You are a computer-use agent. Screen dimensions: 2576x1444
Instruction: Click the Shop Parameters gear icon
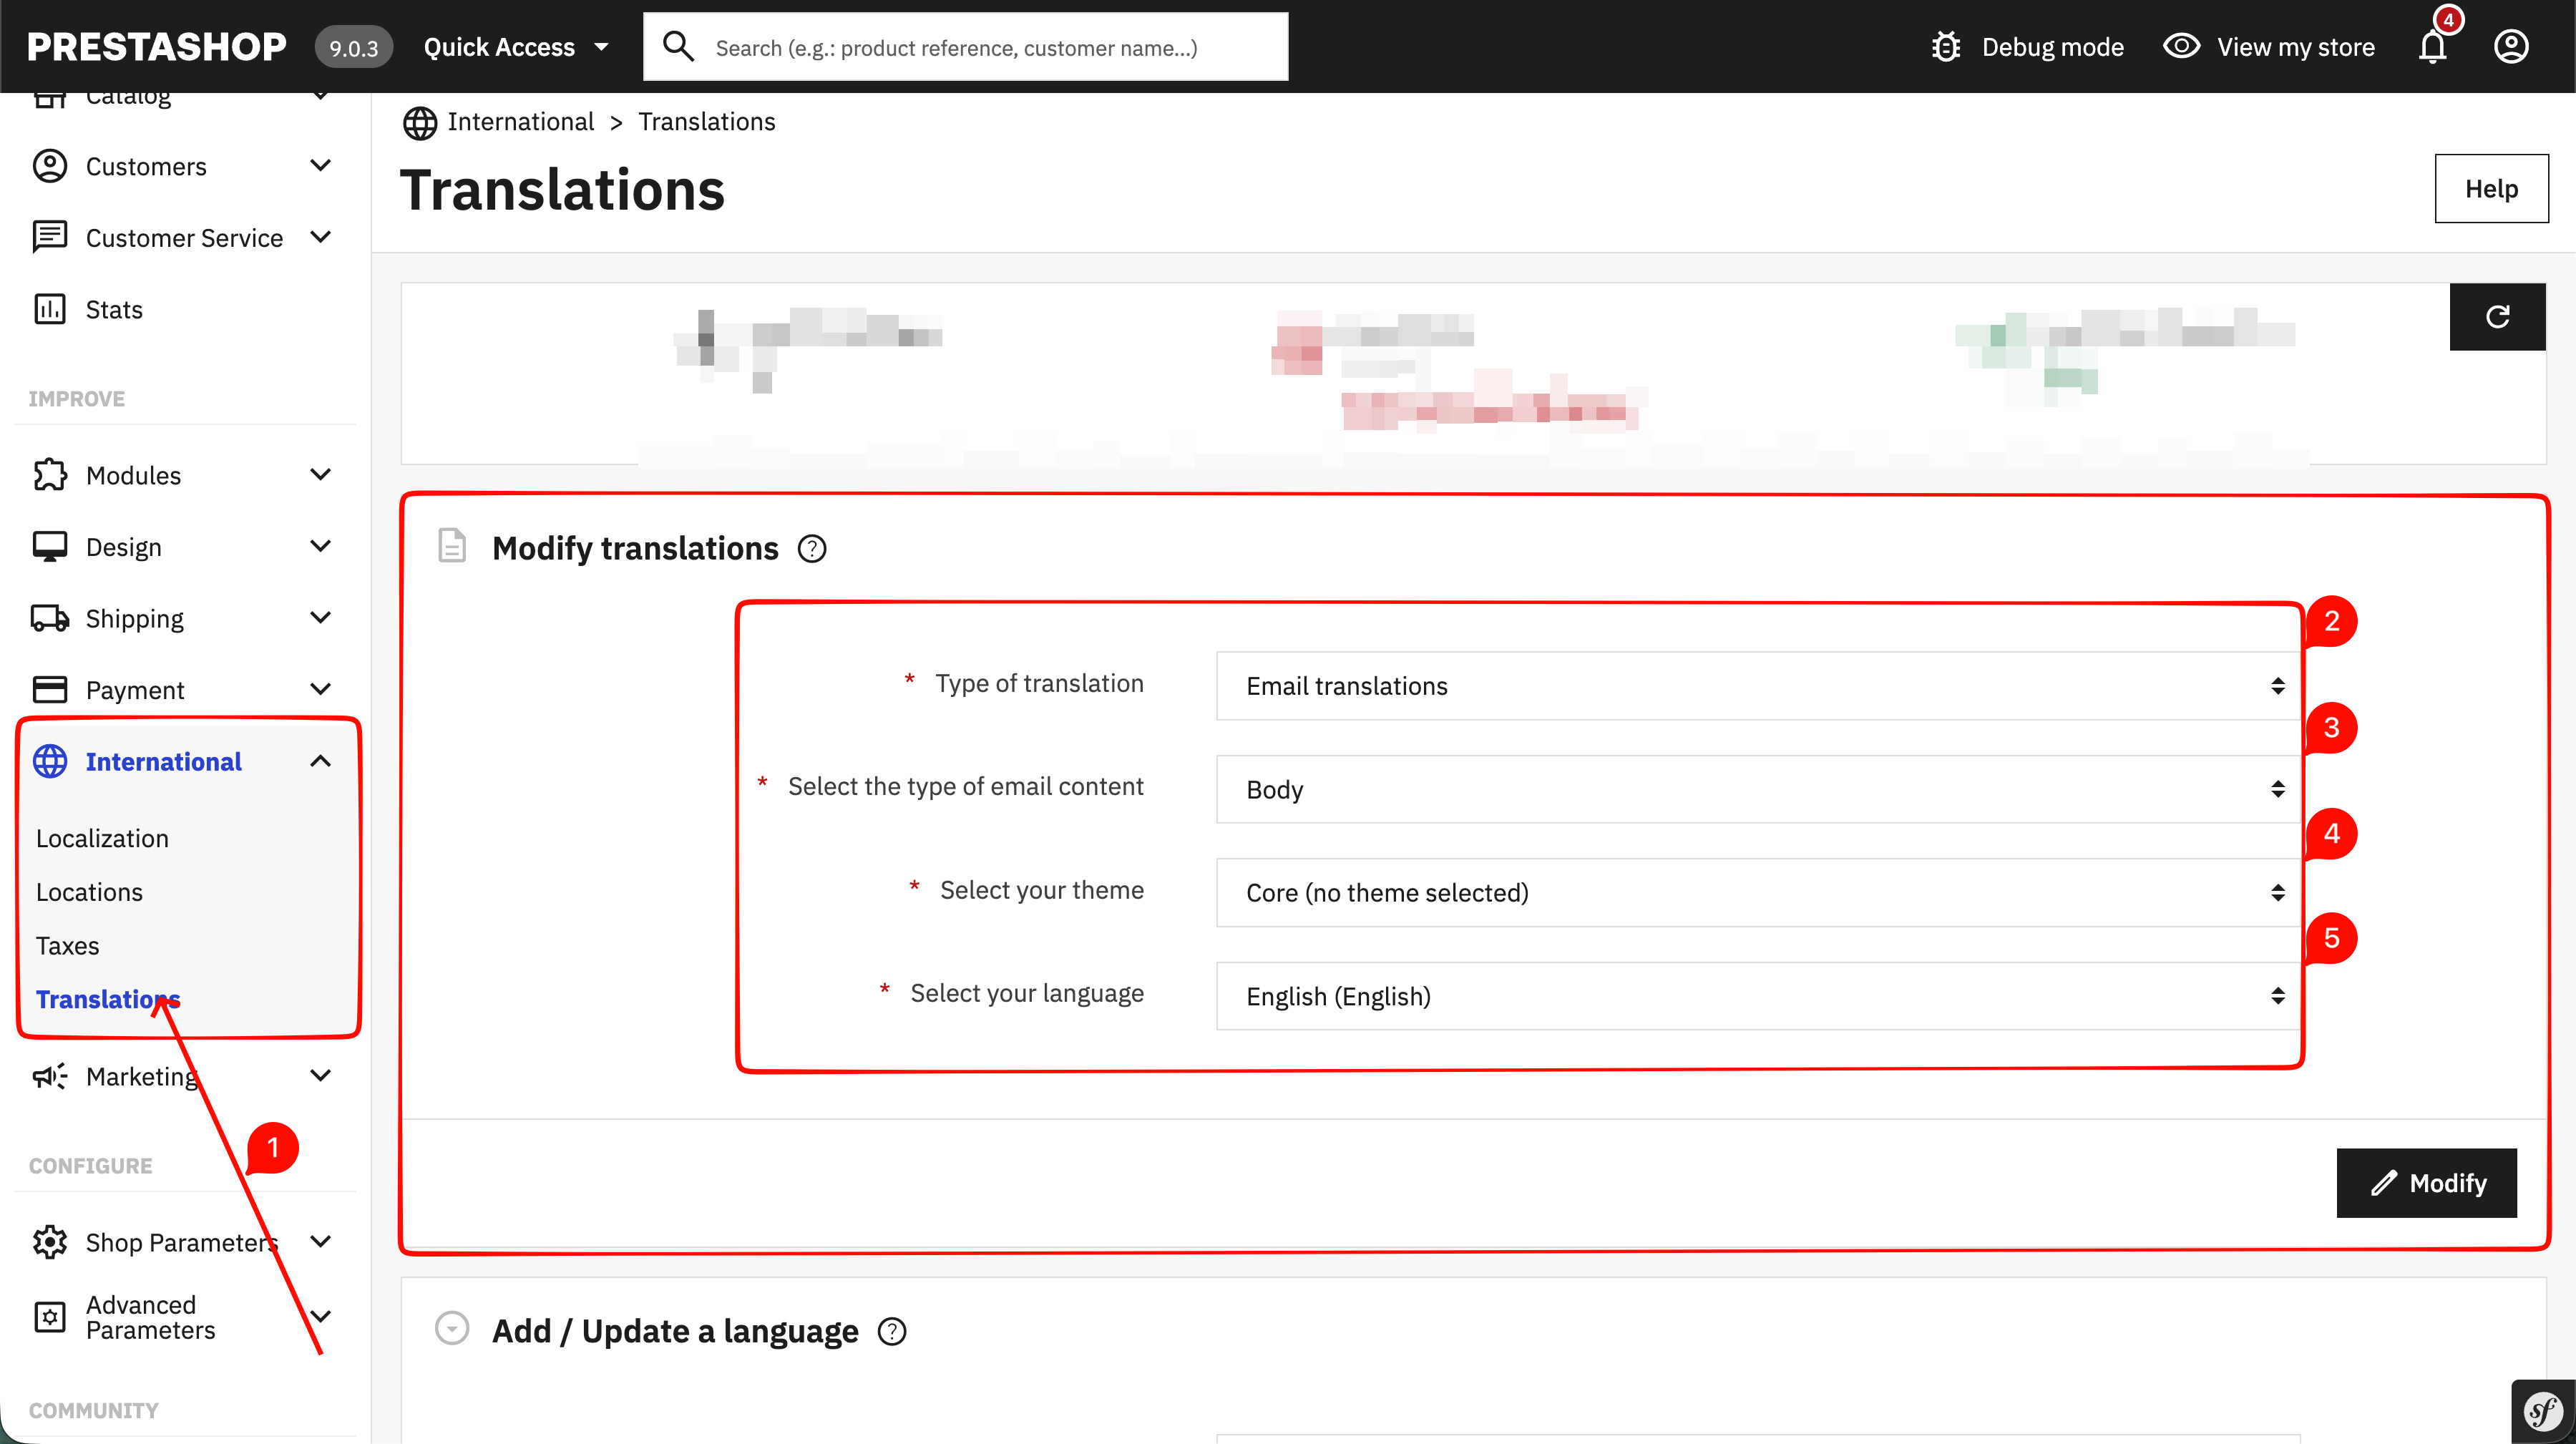(x=50, y=1242)
